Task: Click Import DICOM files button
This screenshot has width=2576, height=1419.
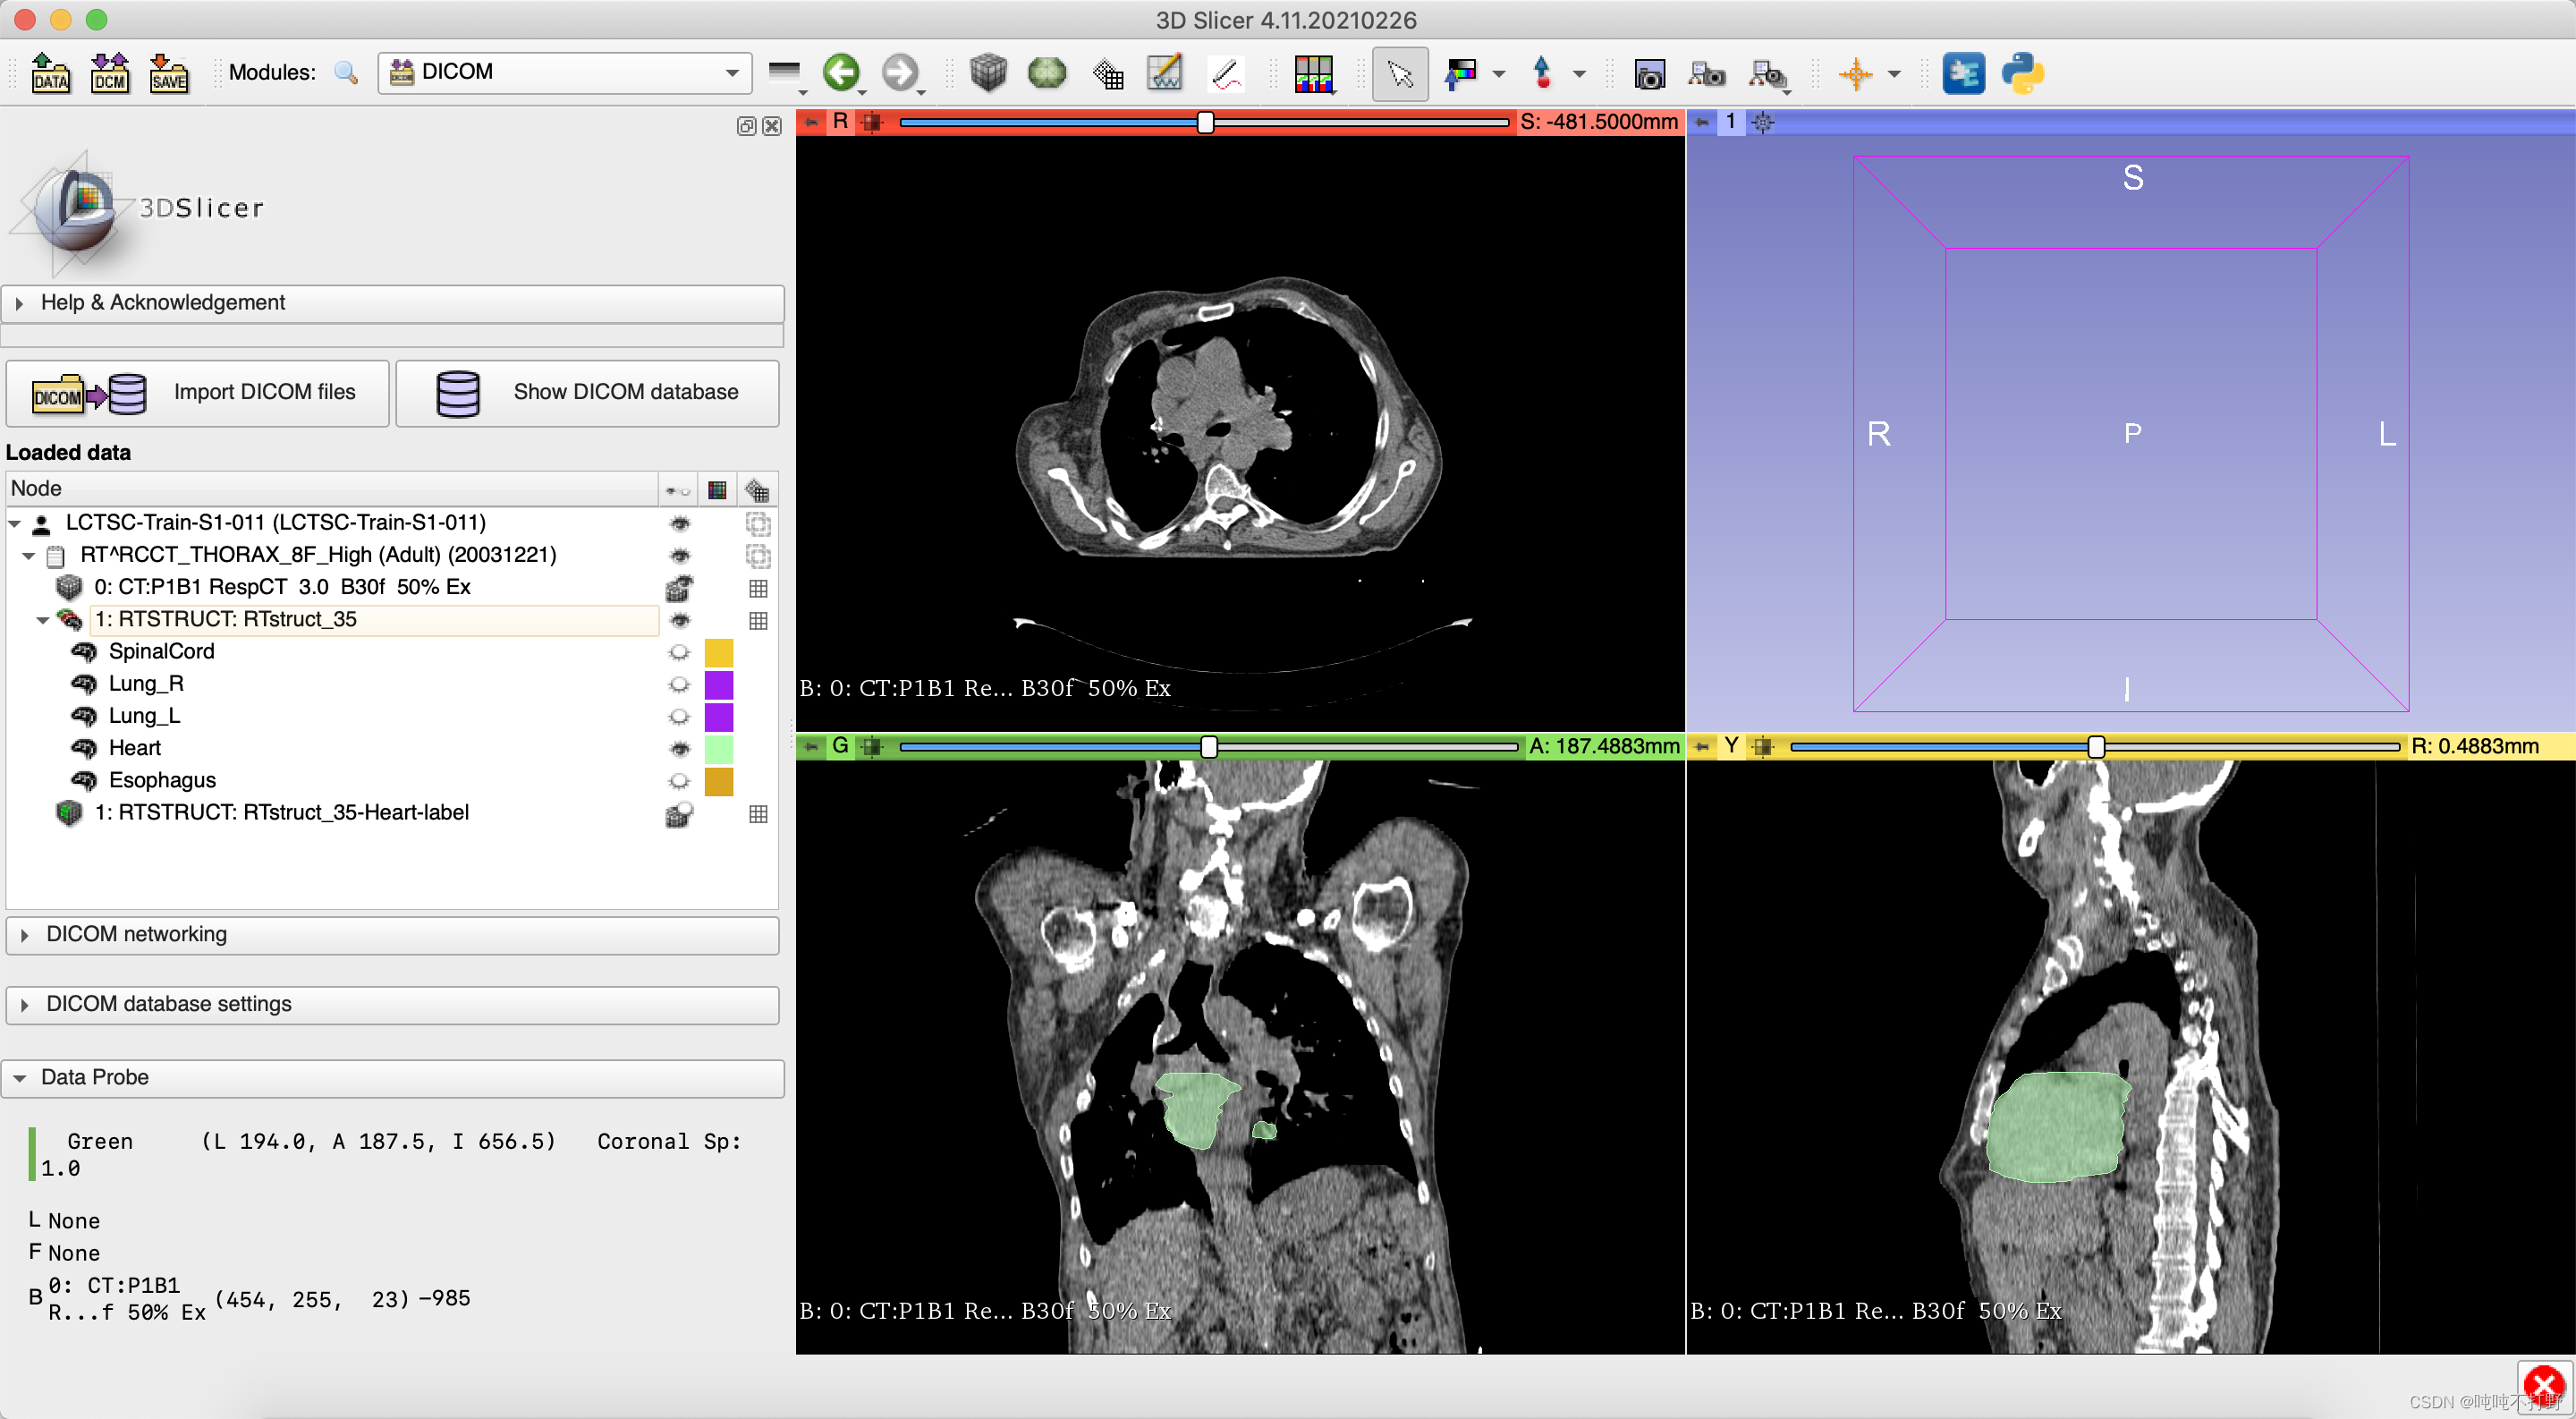Action: [198, 392]
